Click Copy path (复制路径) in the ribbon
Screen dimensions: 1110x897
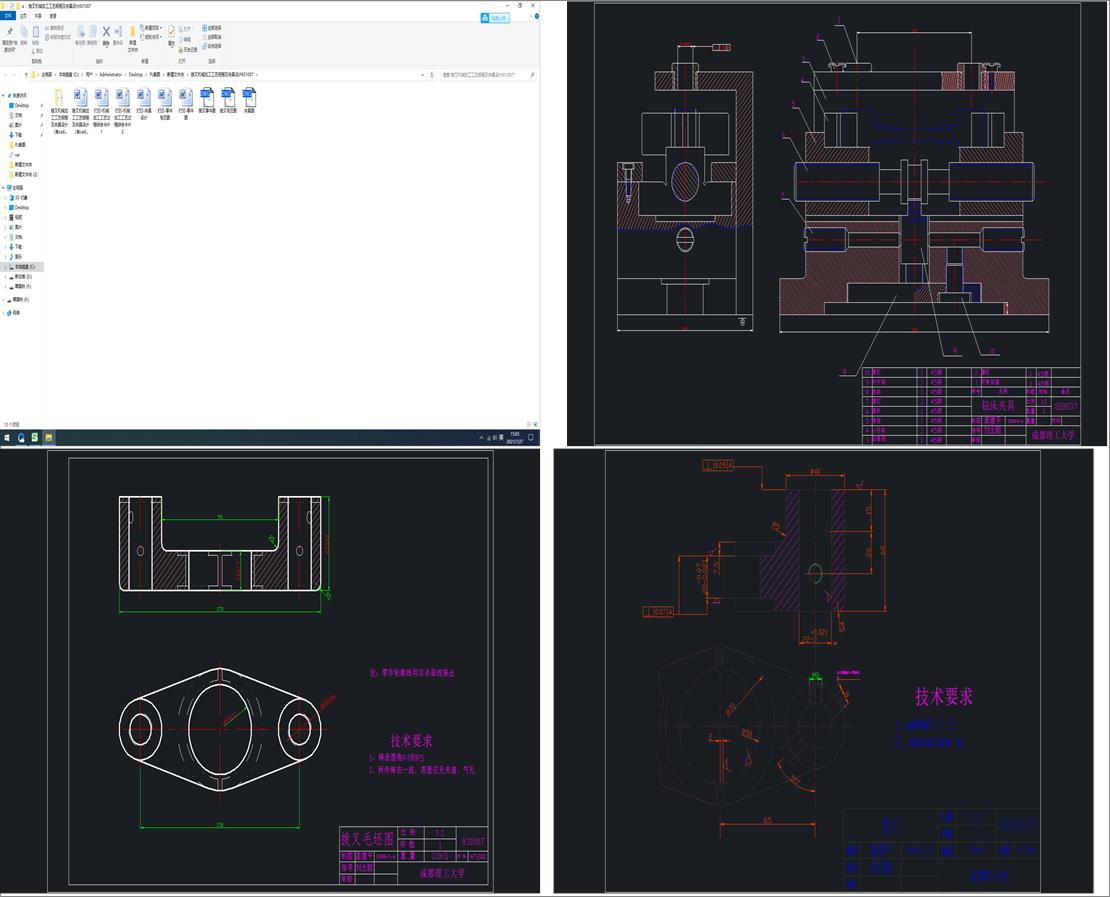(55, 28)
